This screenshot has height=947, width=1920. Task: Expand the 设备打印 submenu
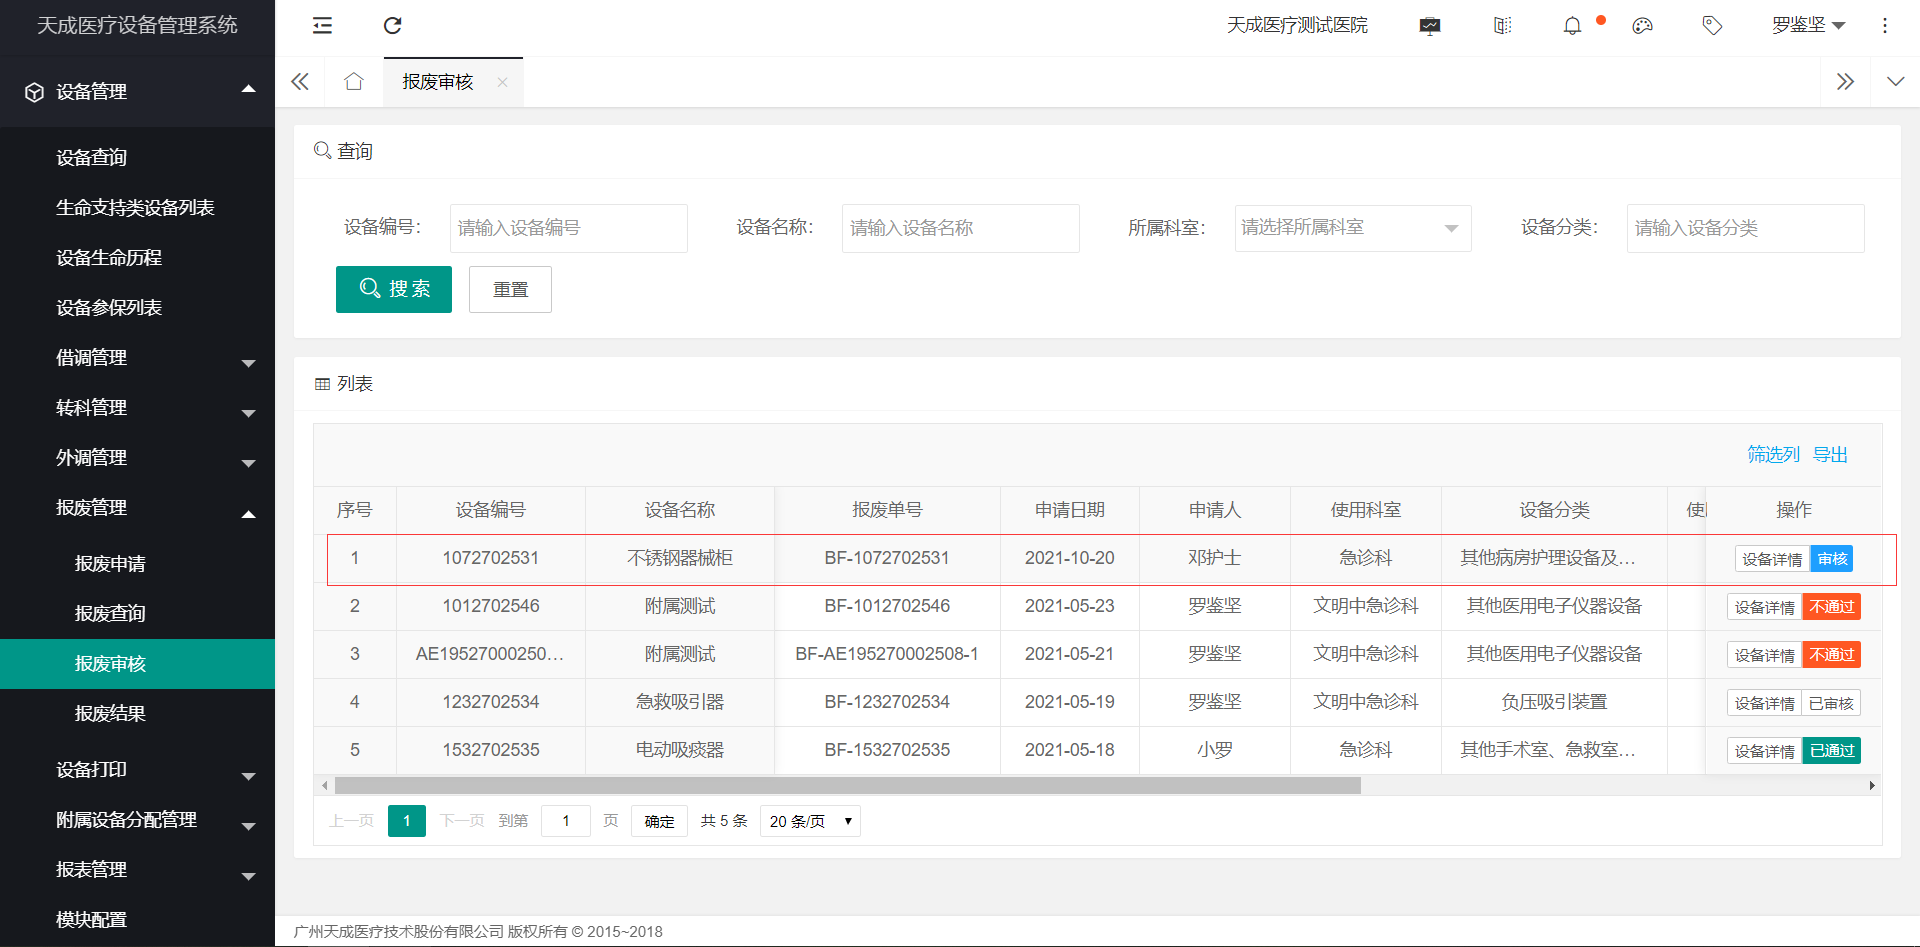(x=248, y=775)
